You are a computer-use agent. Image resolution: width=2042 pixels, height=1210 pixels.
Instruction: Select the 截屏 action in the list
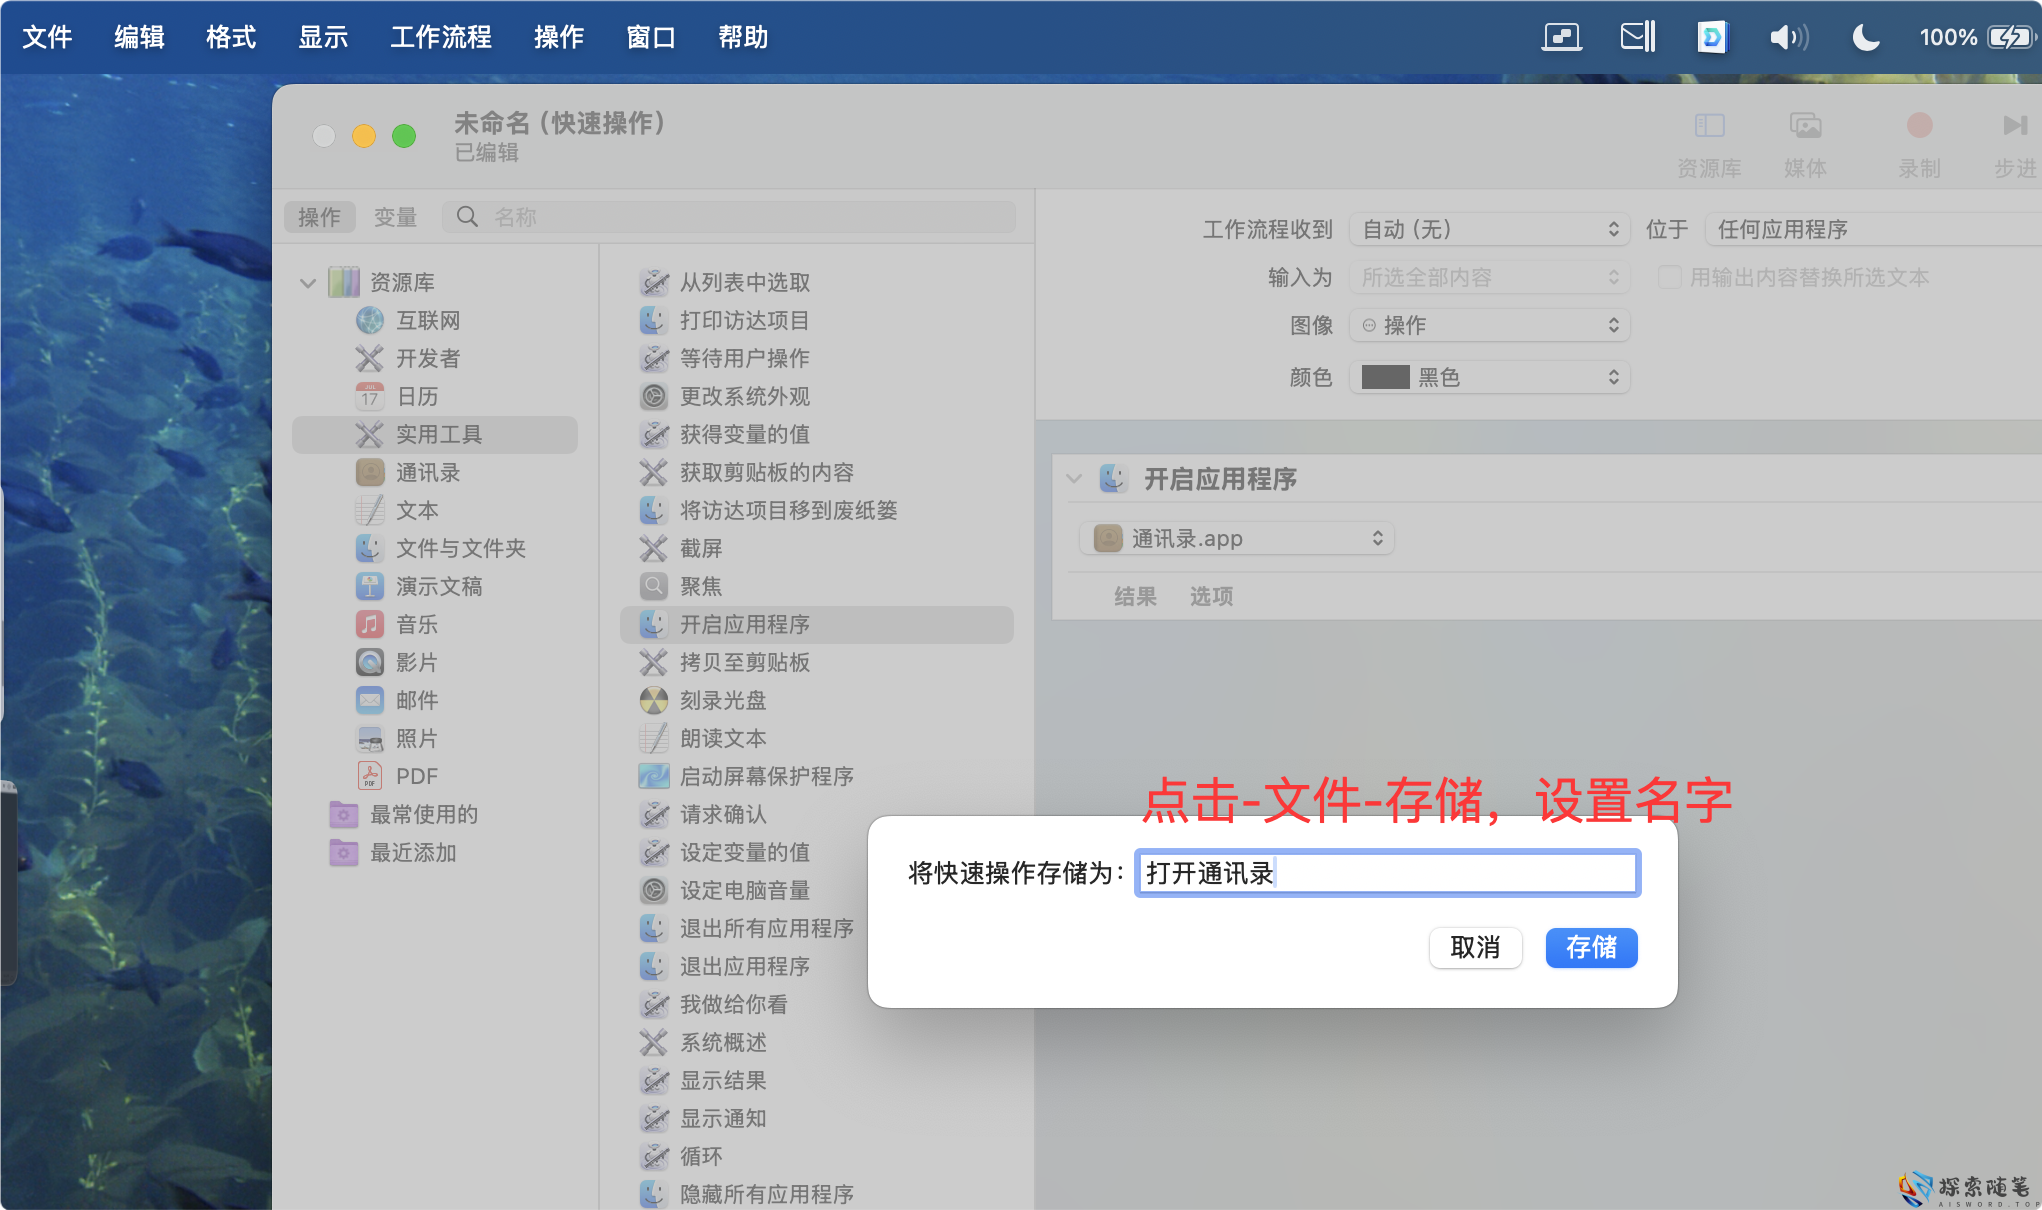coord(700,549)
